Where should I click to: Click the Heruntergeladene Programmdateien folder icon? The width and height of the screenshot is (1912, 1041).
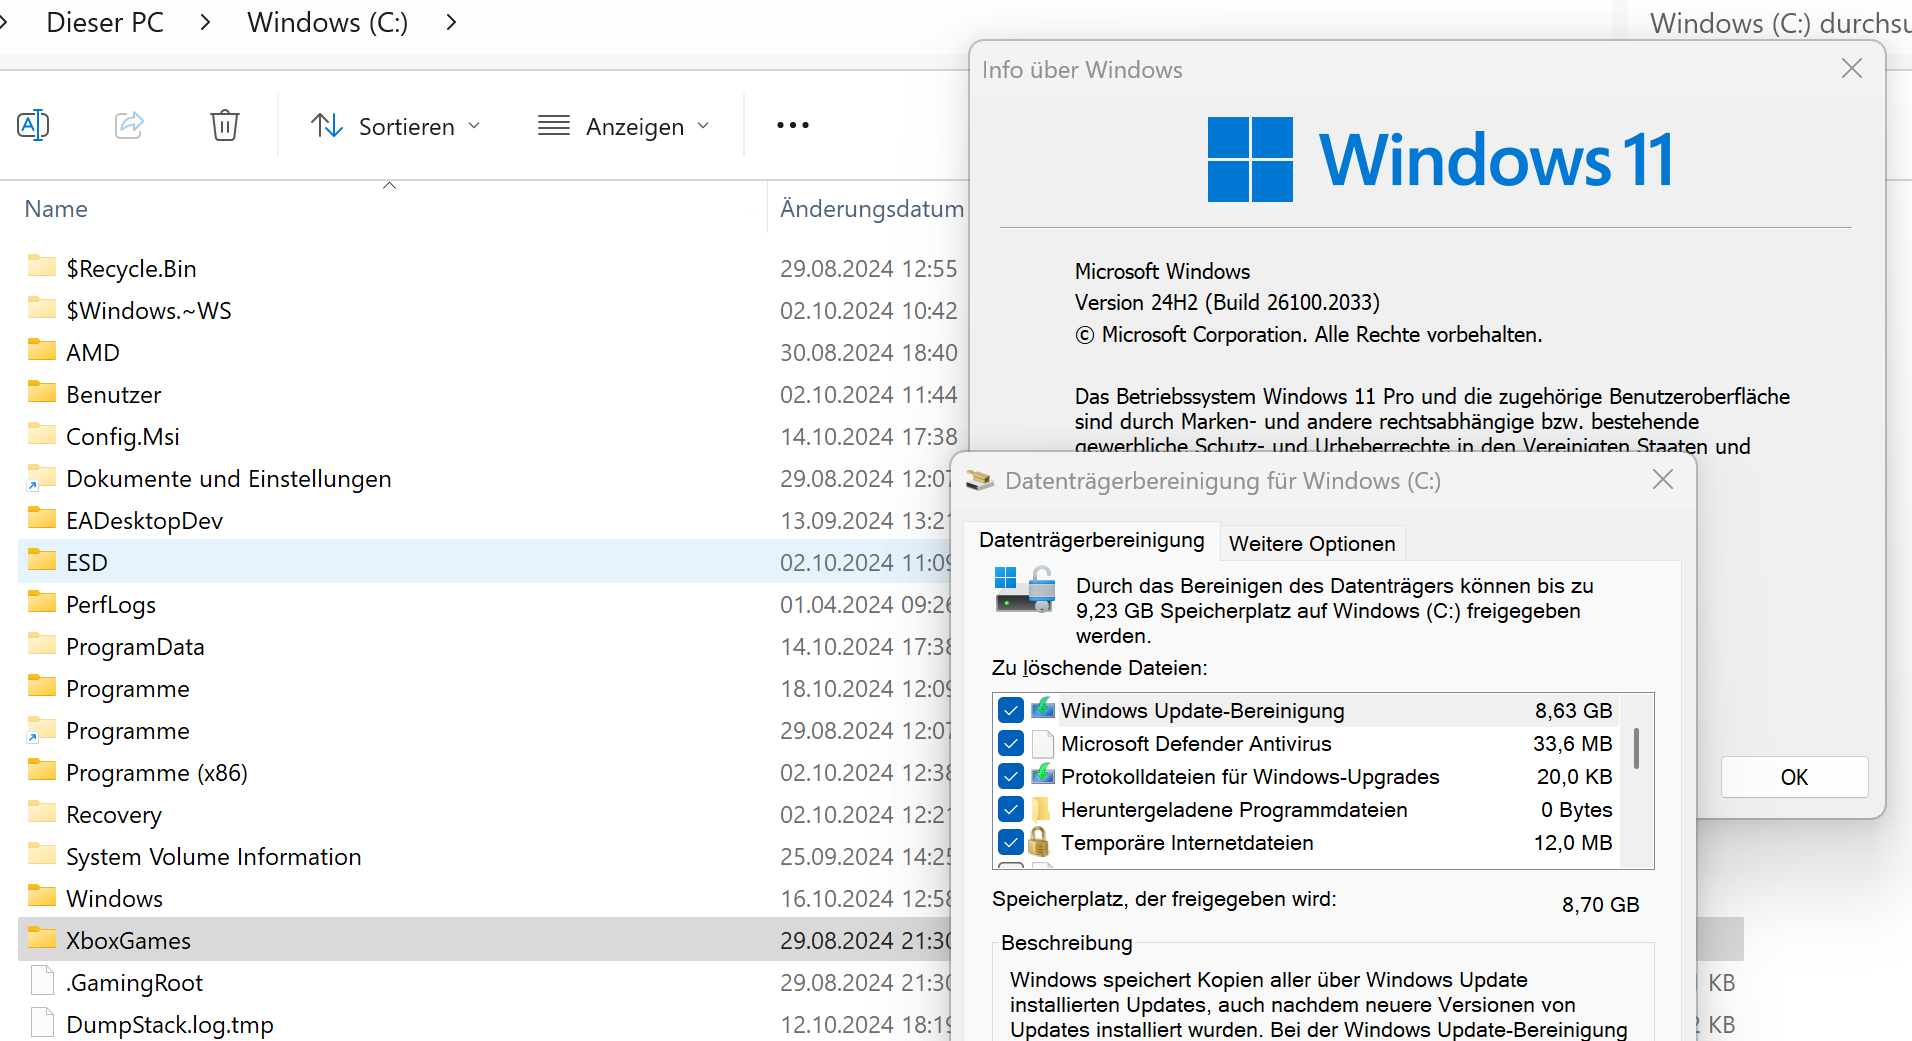pos(1042,809)
